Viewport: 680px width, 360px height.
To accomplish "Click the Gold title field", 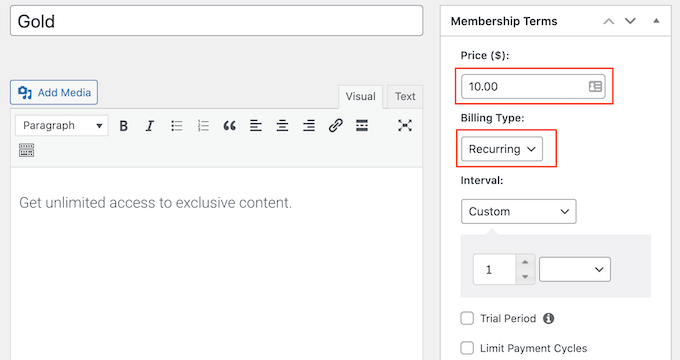I will click(x=216, y=21).
